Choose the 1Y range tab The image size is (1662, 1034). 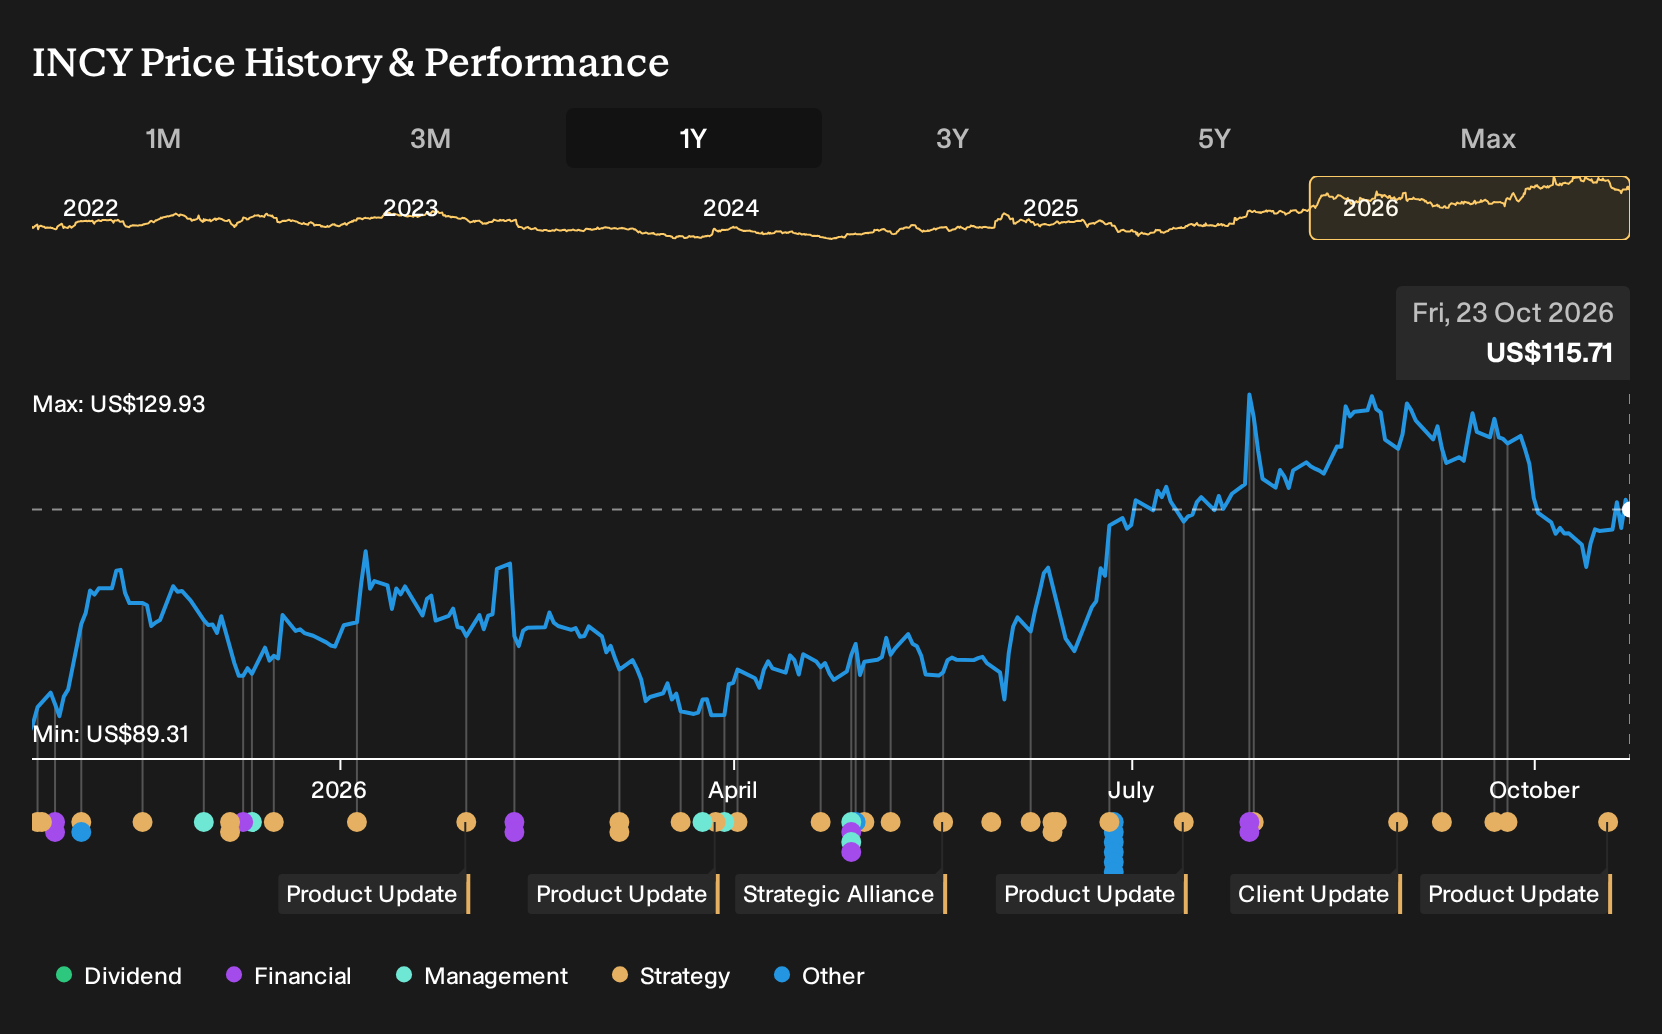(694, 138)
